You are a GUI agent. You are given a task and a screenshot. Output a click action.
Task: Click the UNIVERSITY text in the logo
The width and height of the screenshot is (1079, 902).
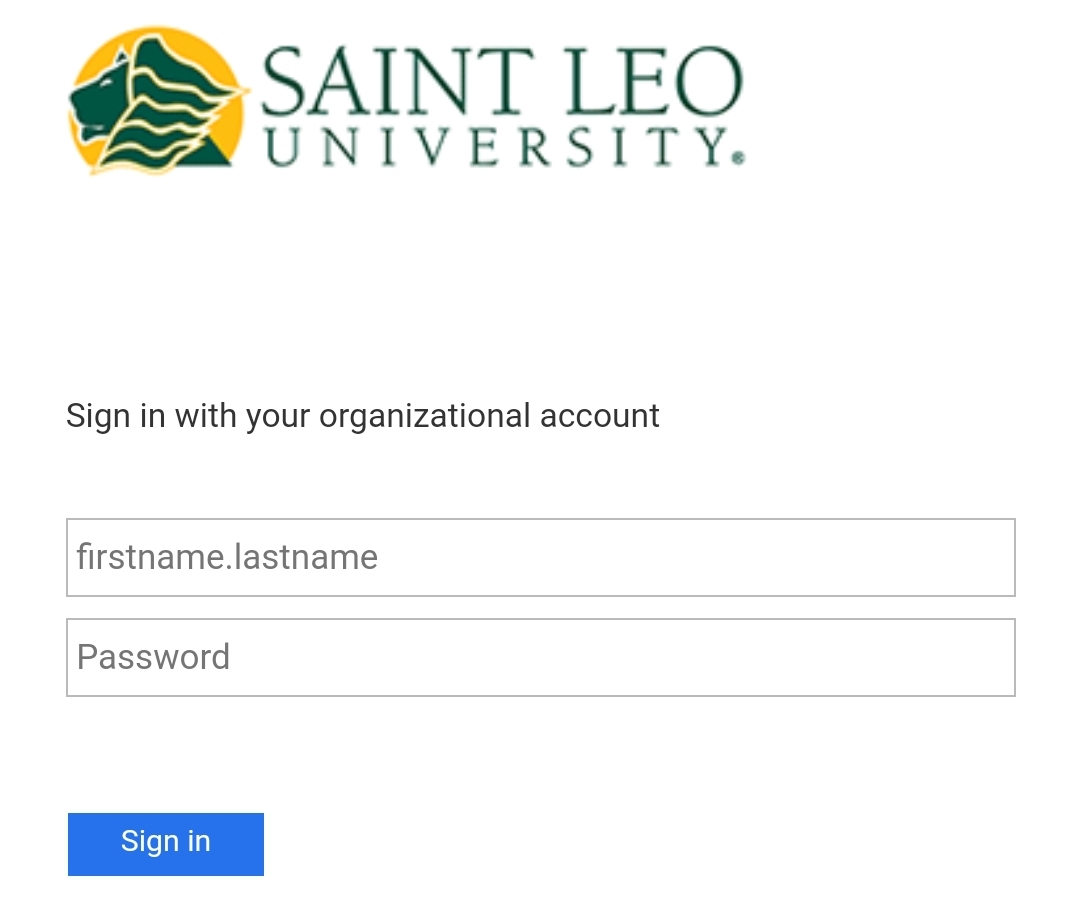pyautogui.click(x=499, y=146)
